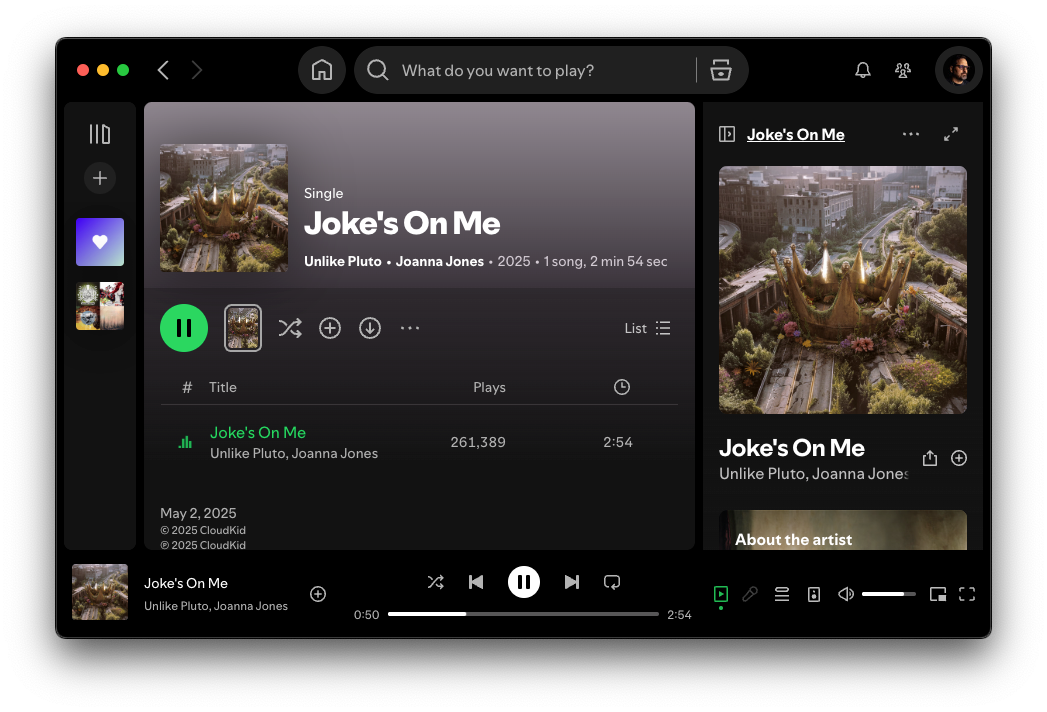The height and width of the screenshot is (712, 1047).
Task: Expand Your Library sidebar icon
Action: pos(100,134)
